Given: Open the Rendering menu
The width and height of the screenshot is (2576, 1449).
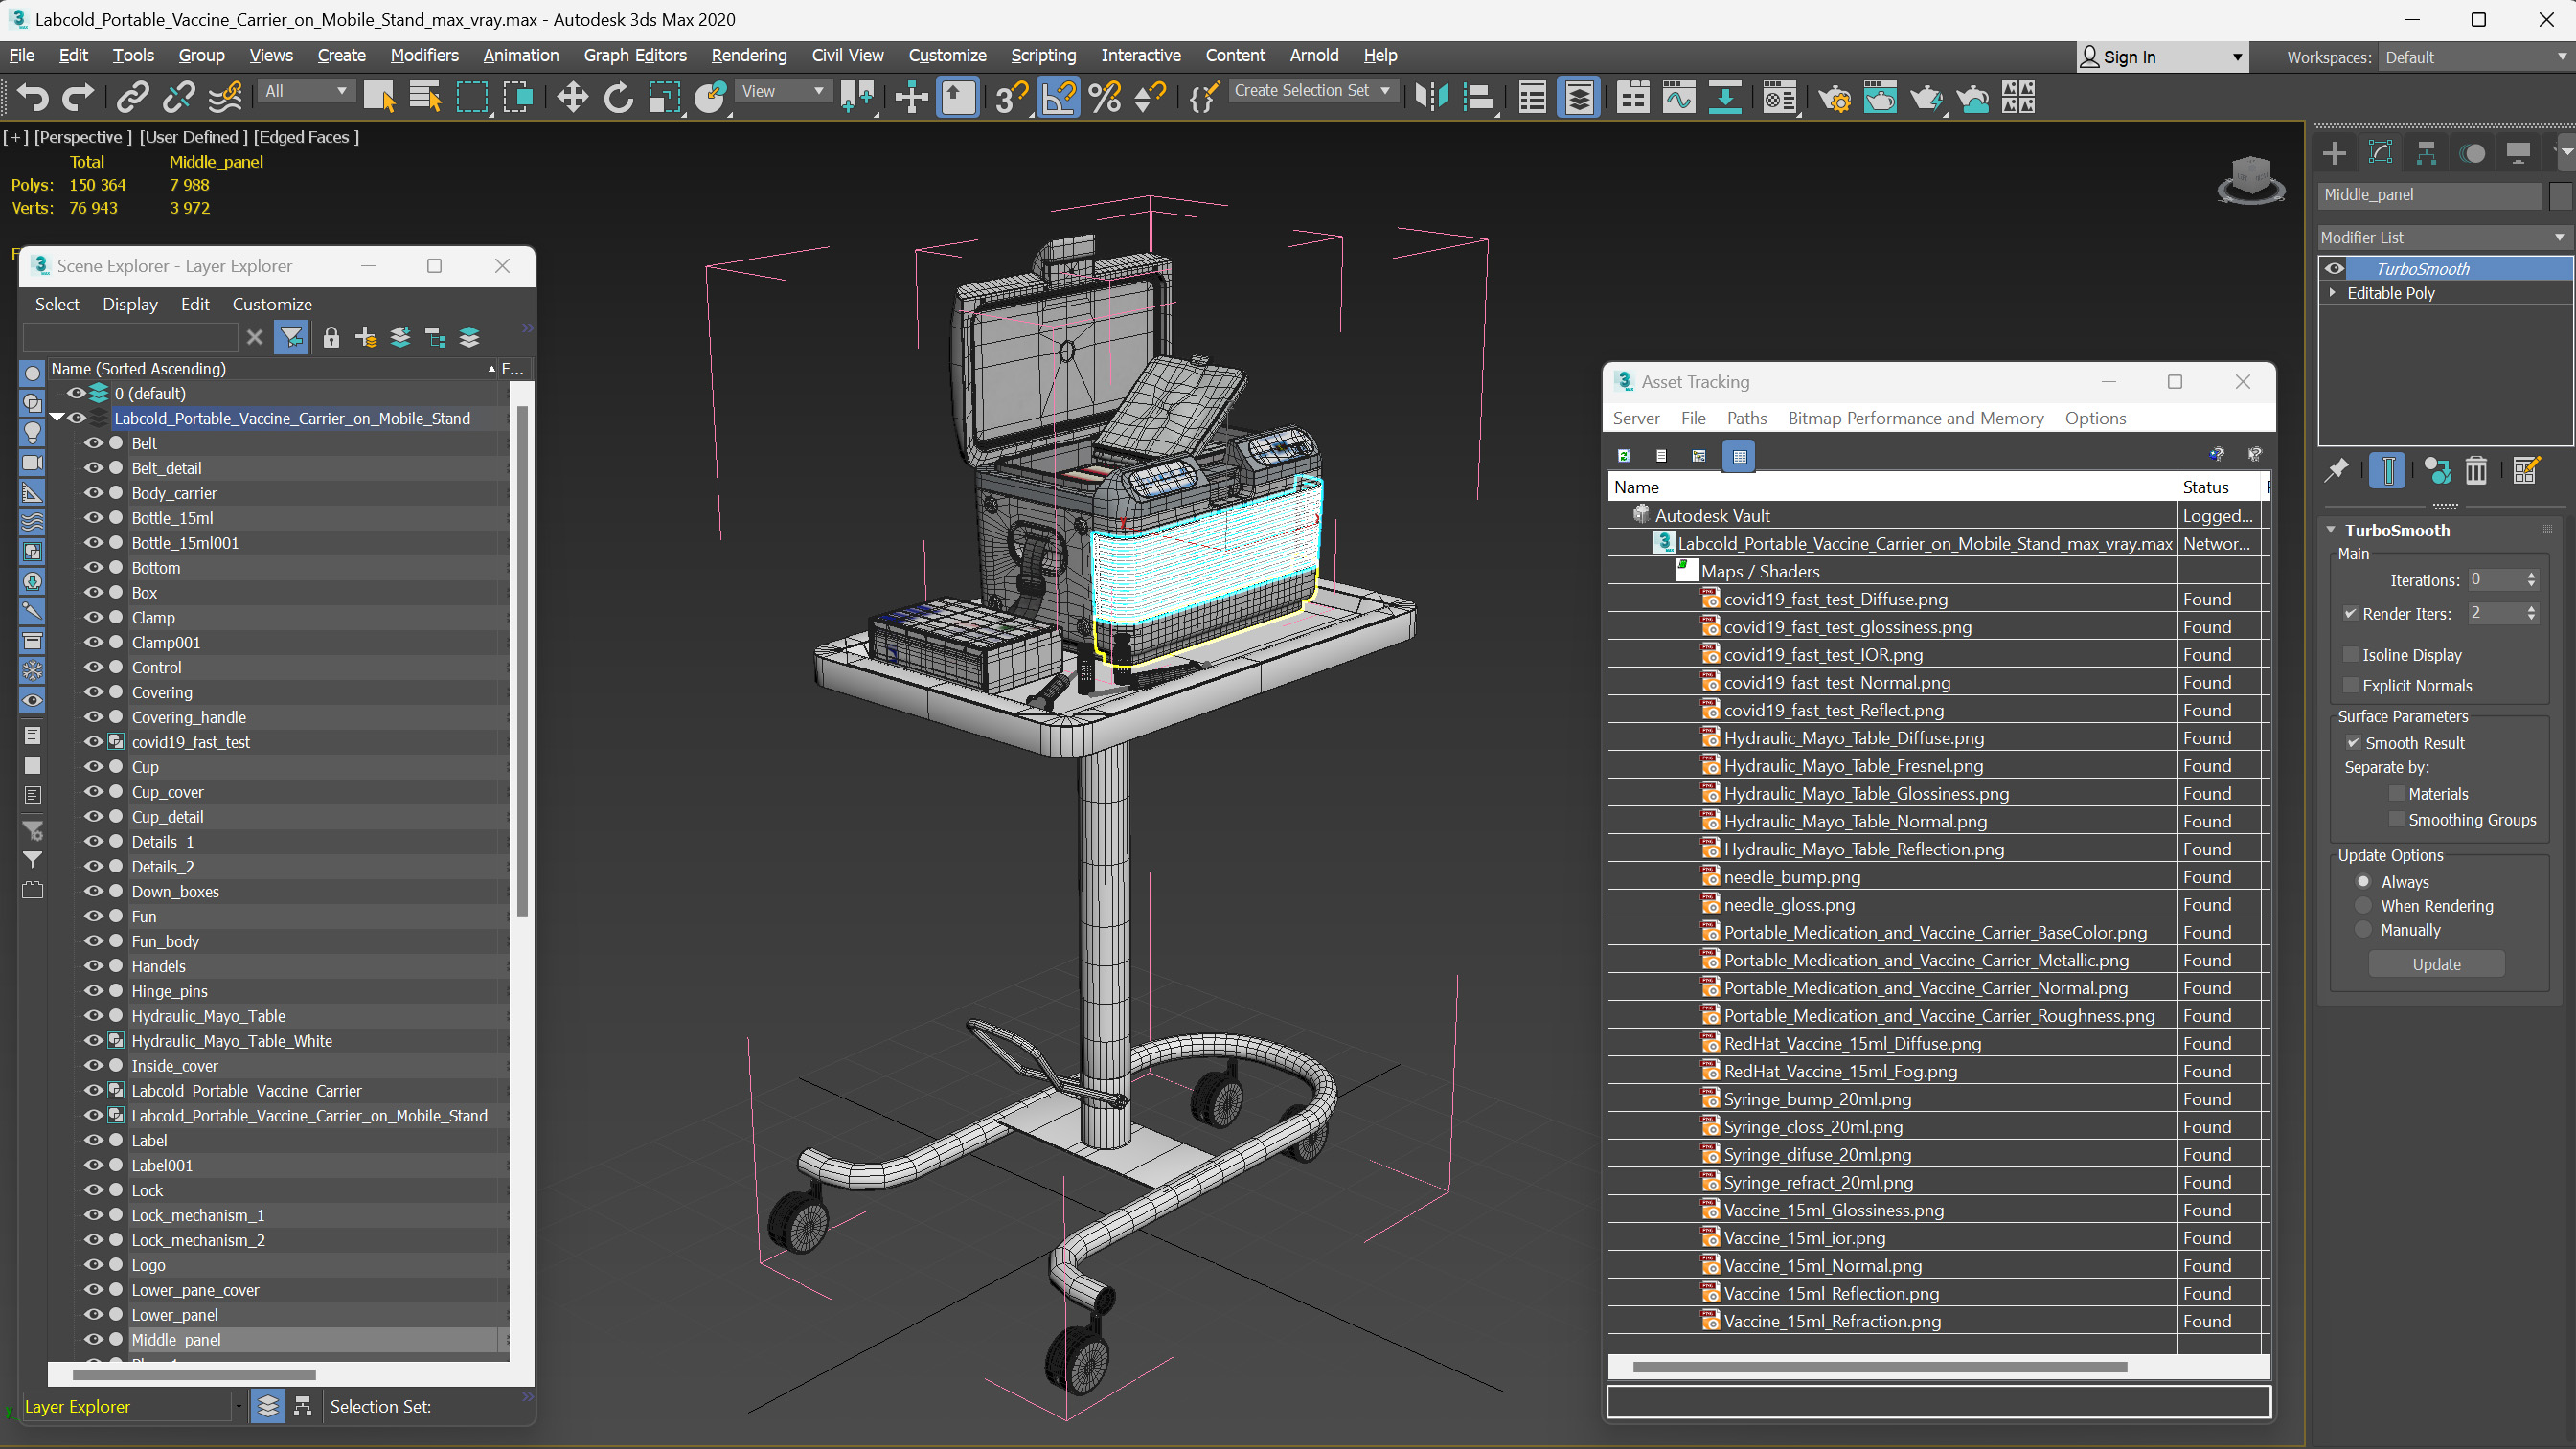Looking at the screenshot, I should 748,55.
